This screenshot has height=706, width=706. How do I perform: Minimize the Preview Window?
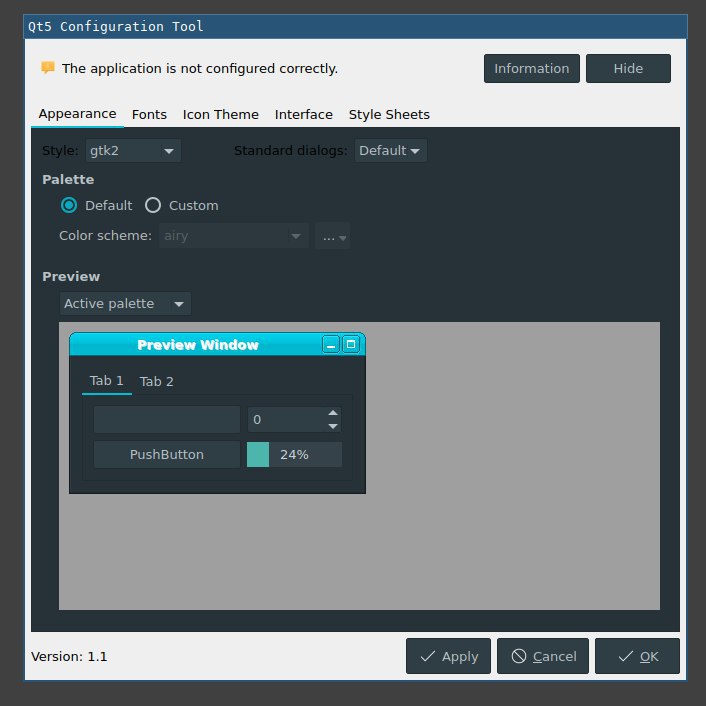click(331, 344)
